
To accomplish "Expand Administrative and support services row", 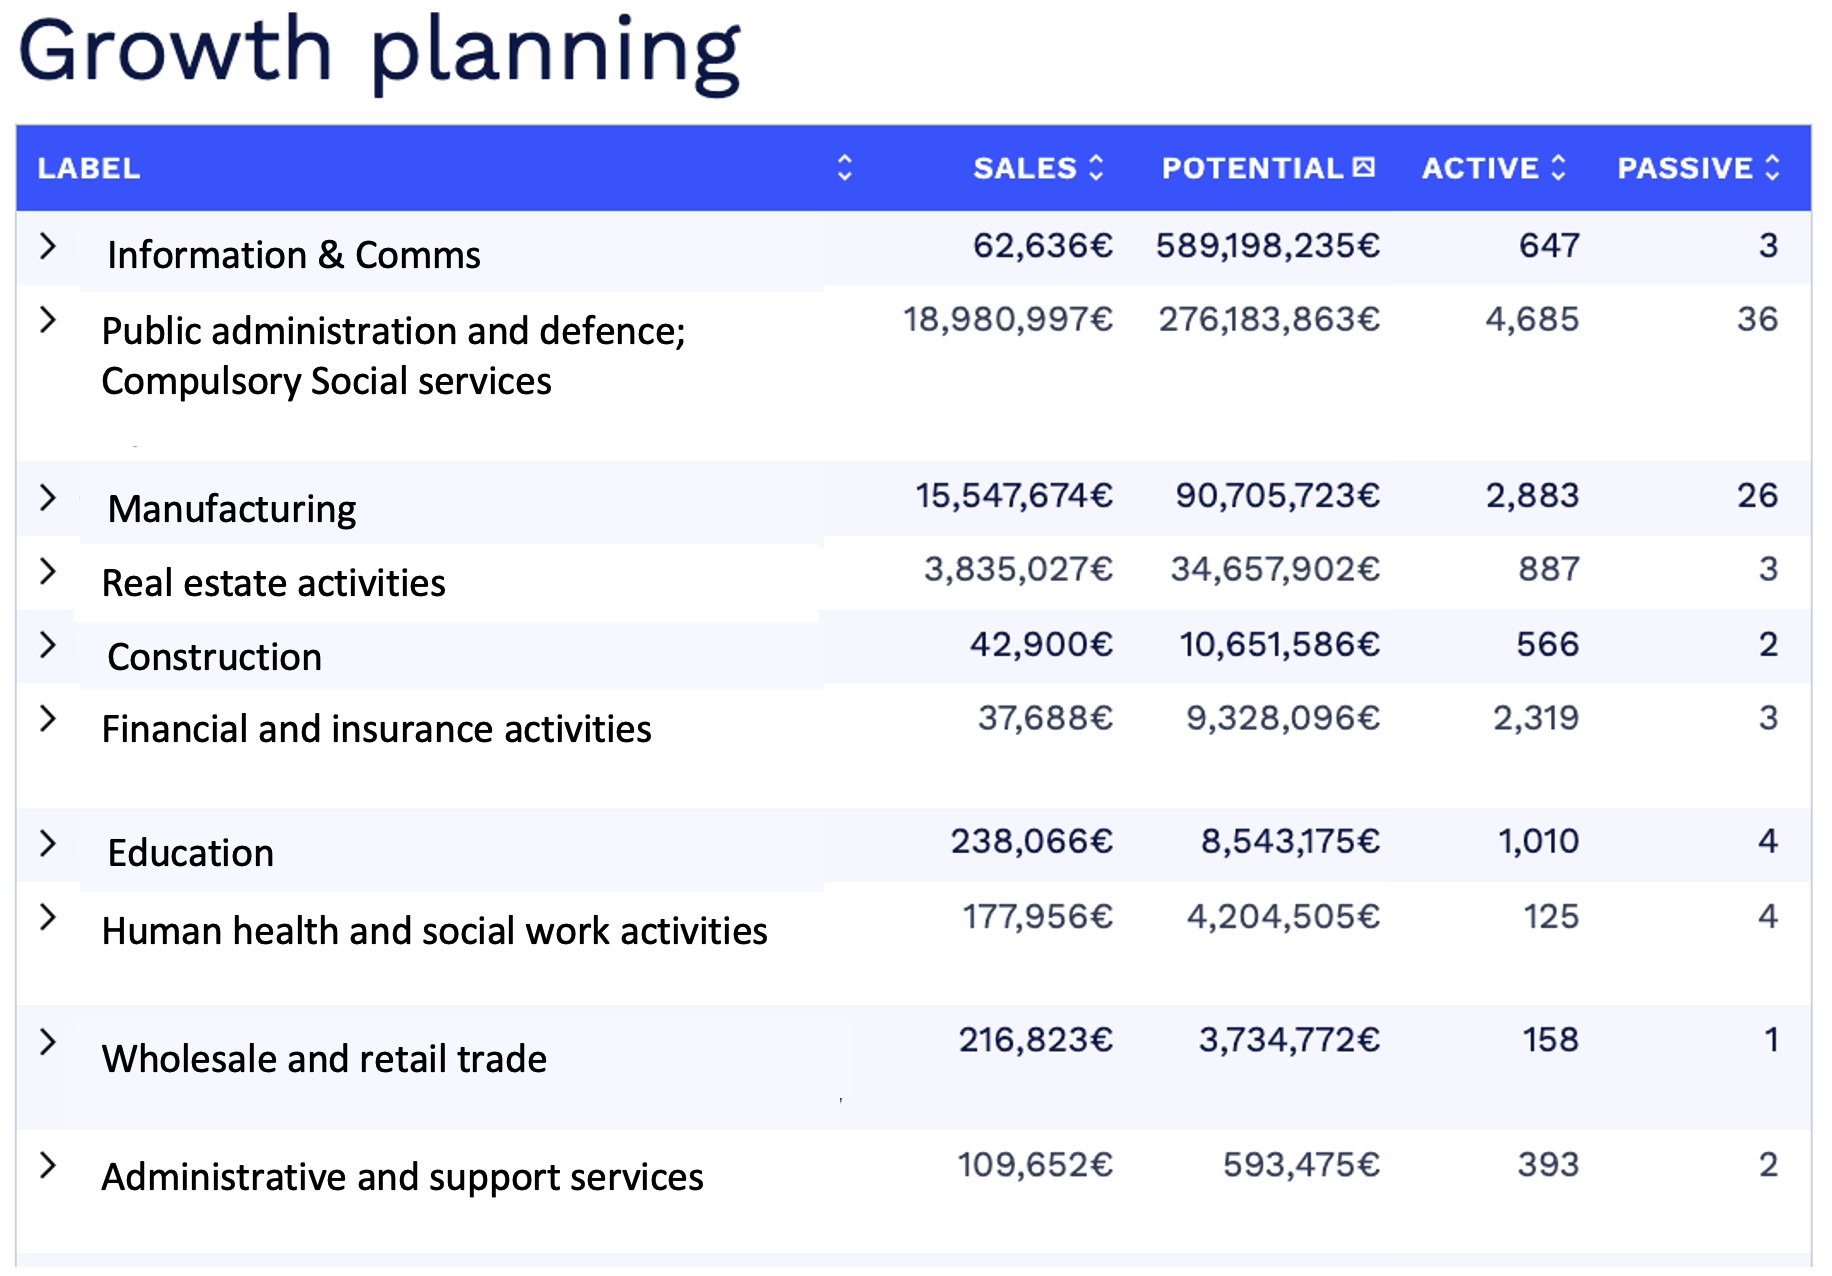I will [x=47, y=1165].
